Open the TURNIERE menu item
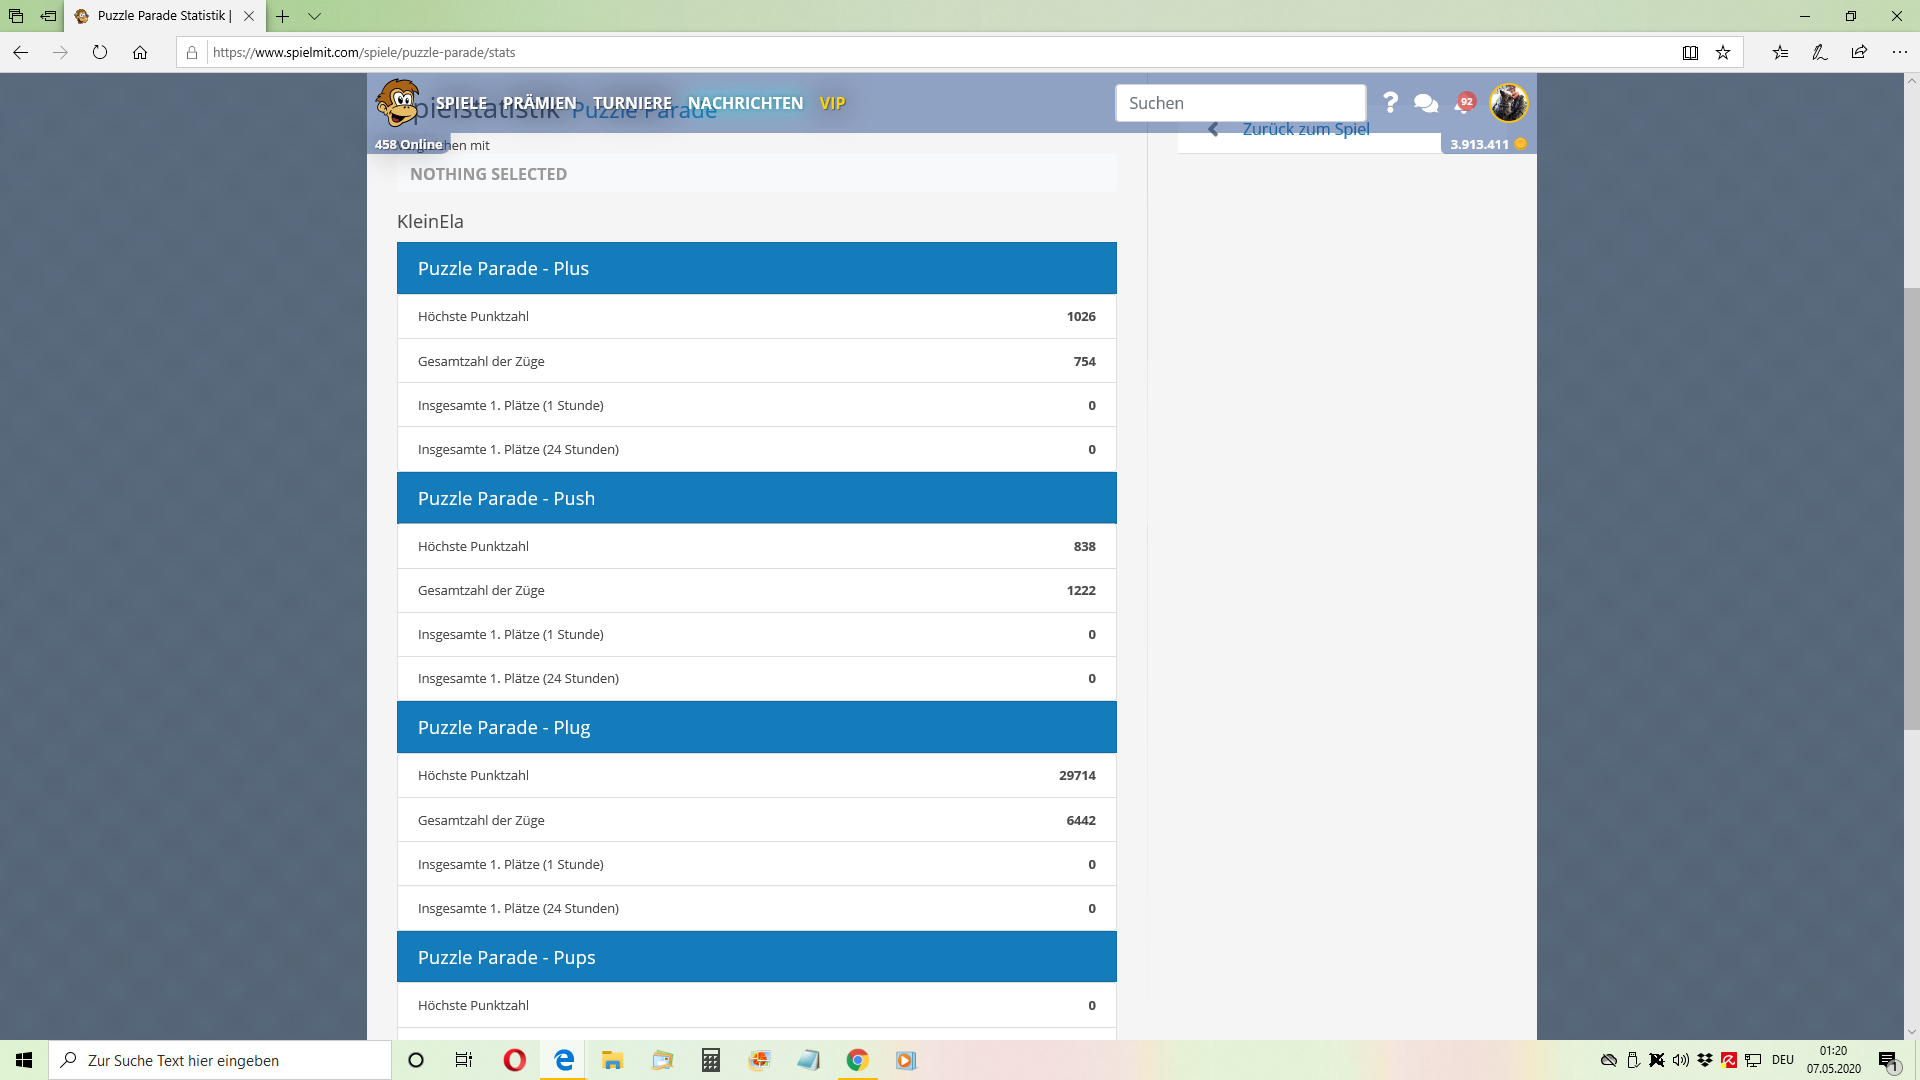Viewport: 1920px width, 1080px height. click(632, 103)
